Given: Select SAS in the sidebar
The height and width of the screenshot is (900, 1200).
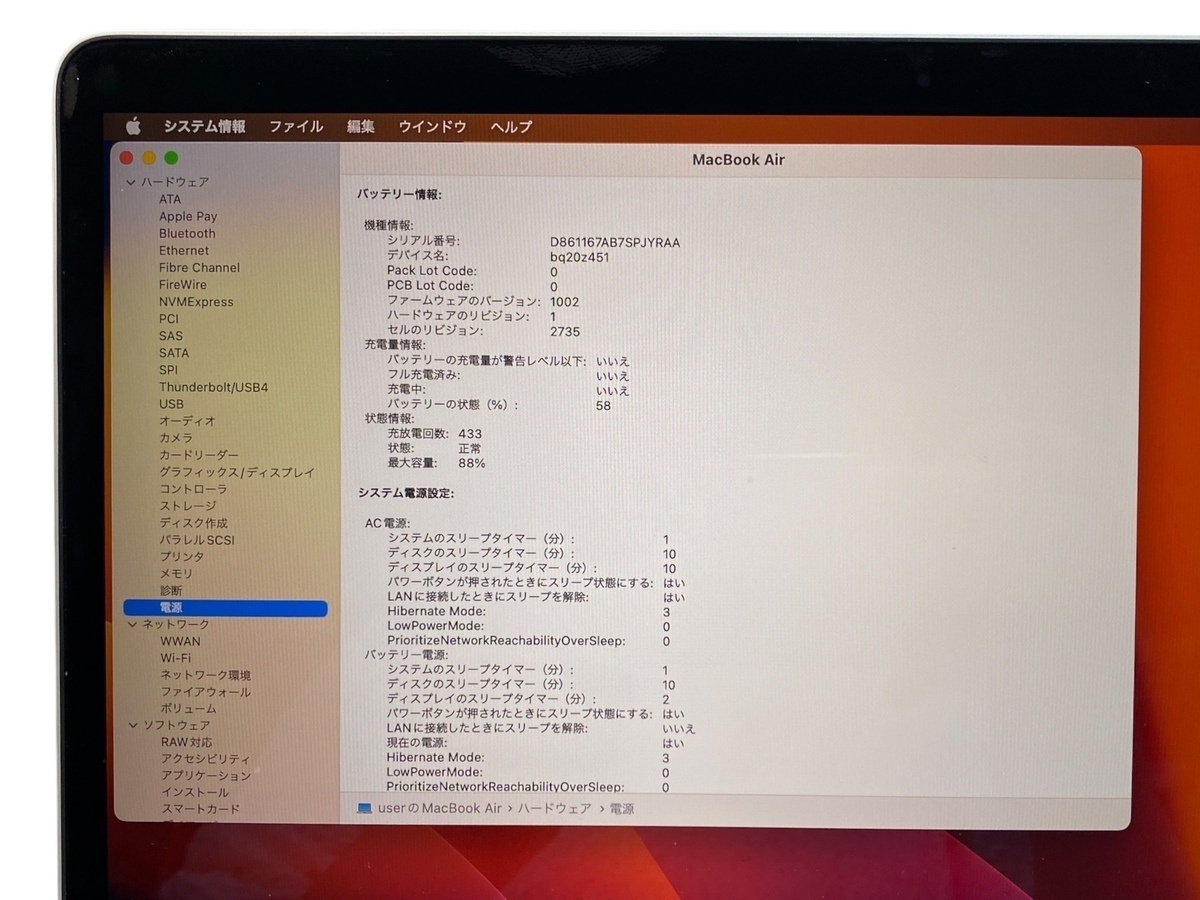Looking at the screenshot, I should coord(171,335).
